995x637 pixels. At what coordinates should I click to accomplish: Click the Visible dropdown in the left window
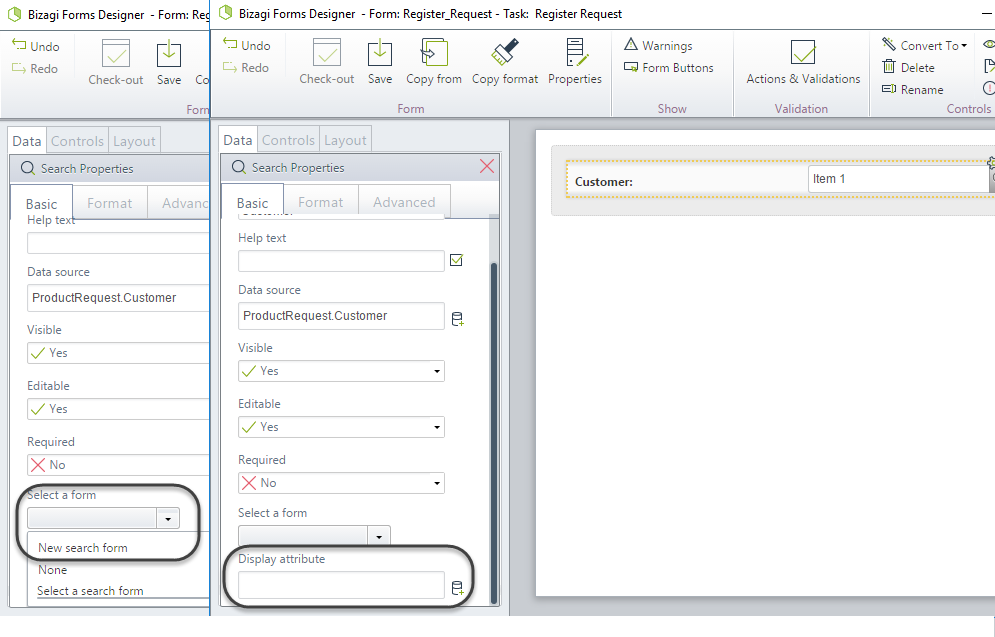(x=118, y=353)
